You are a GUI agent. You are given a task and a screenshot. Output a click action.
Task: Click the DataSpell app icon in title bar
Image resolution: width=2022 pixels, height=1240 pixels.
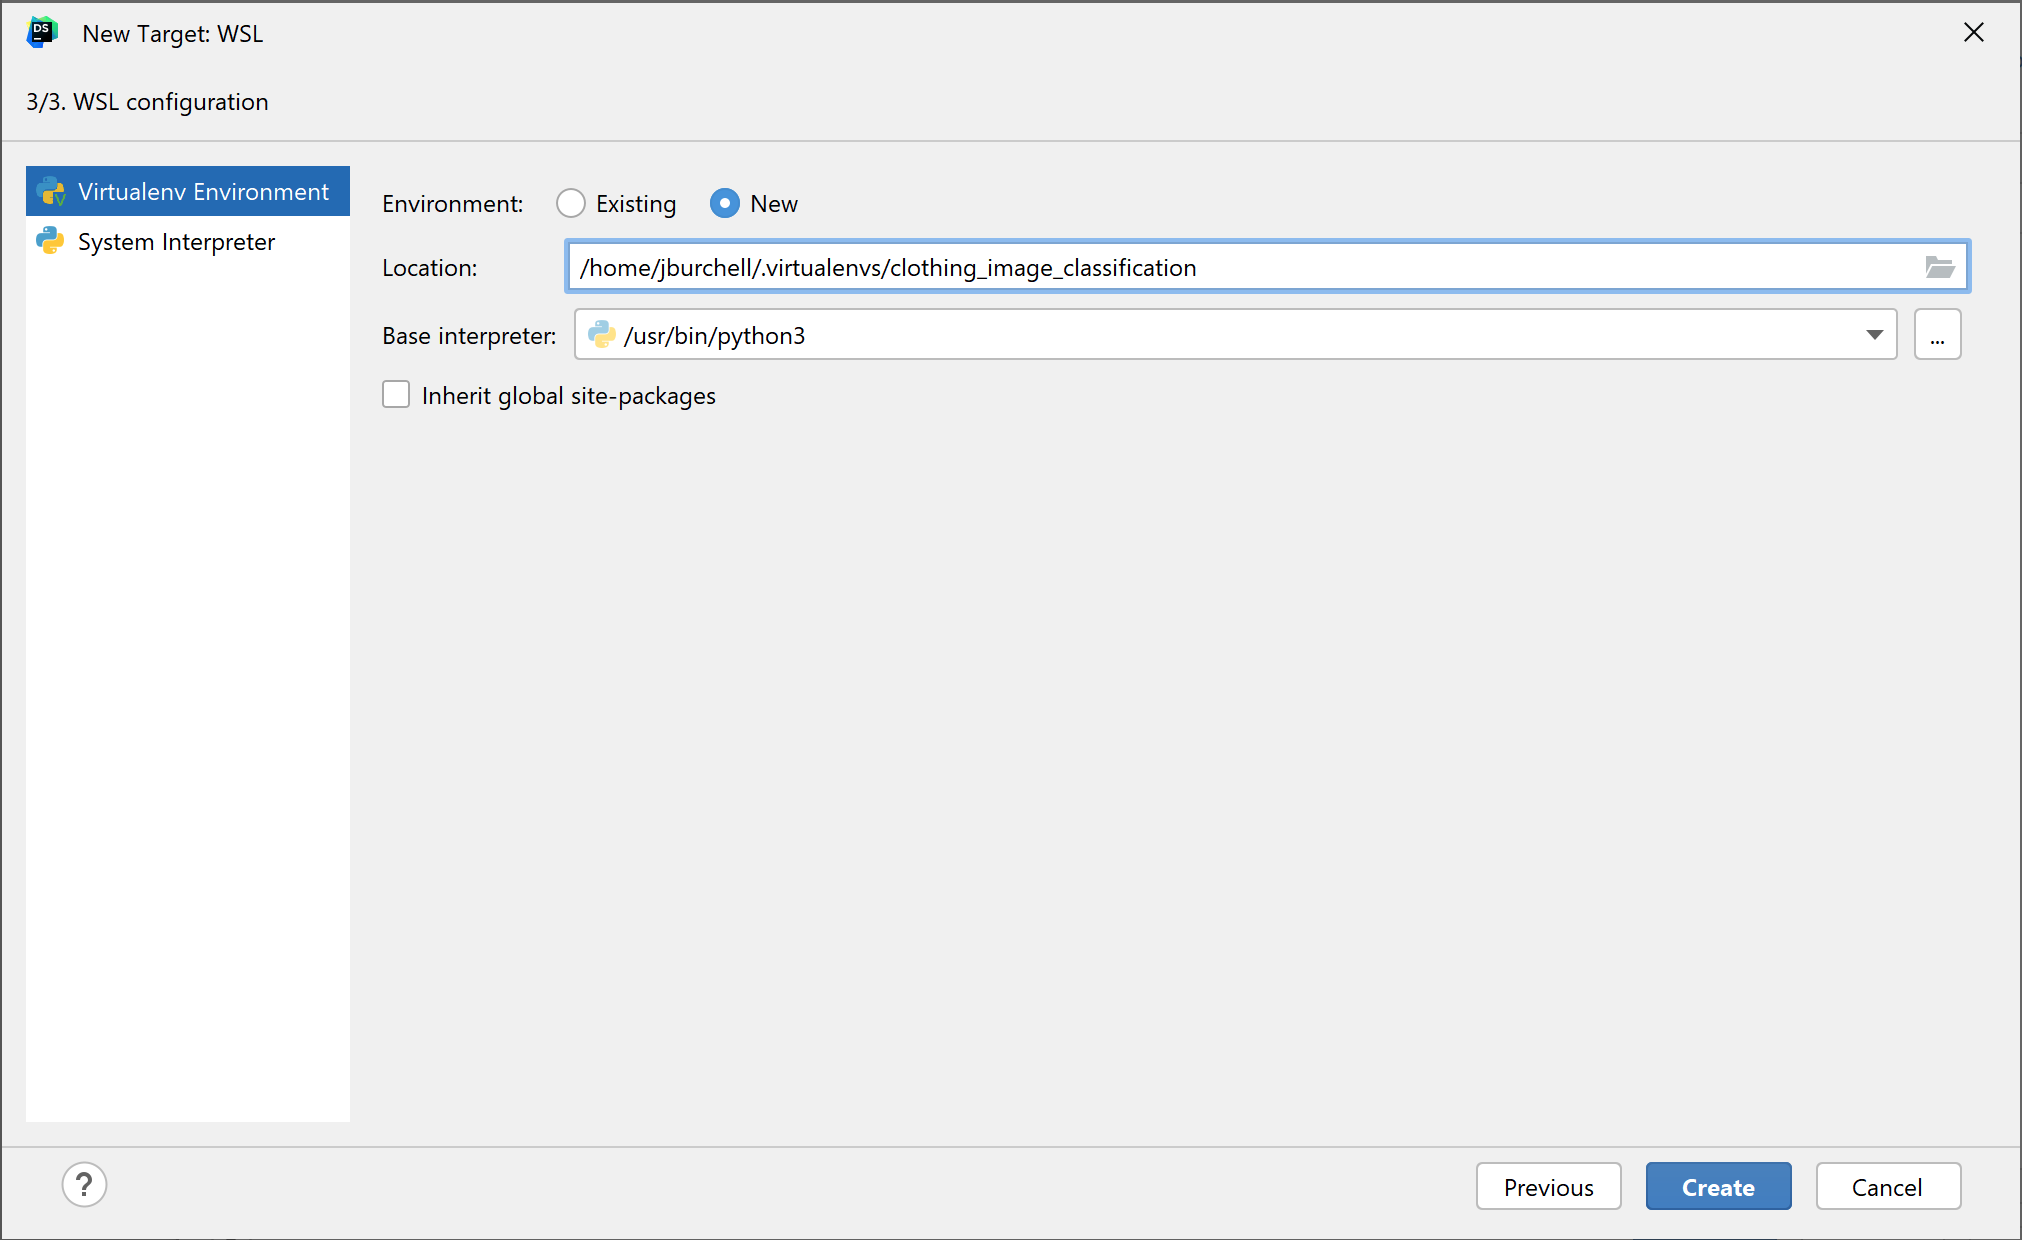click(x=42, y=32)
